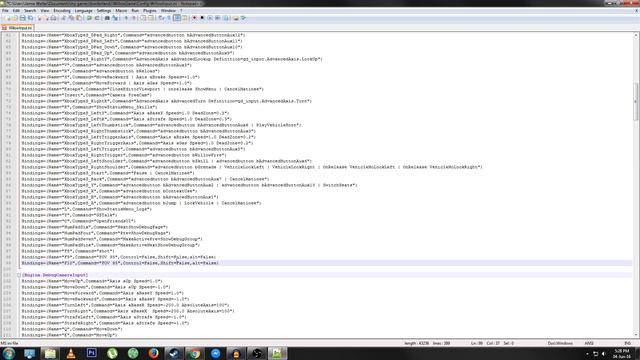Open the Run menu
This screenshot has height=360, width=640.
pyautogui.click(x=135, y=11)
